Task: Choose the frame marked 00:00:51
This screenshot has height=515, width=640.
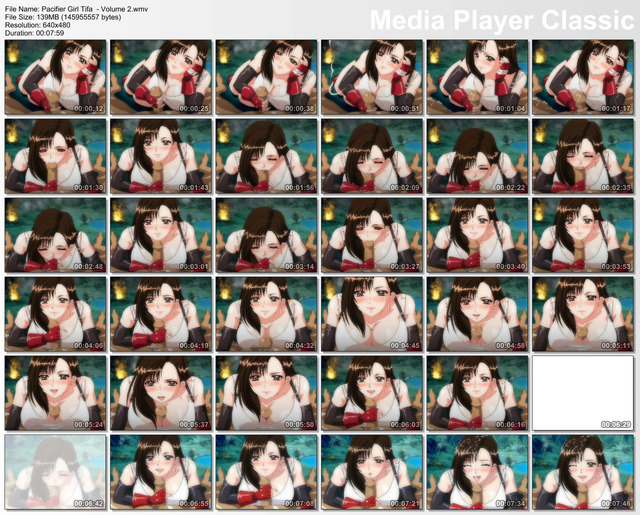Action: point(372,77)
